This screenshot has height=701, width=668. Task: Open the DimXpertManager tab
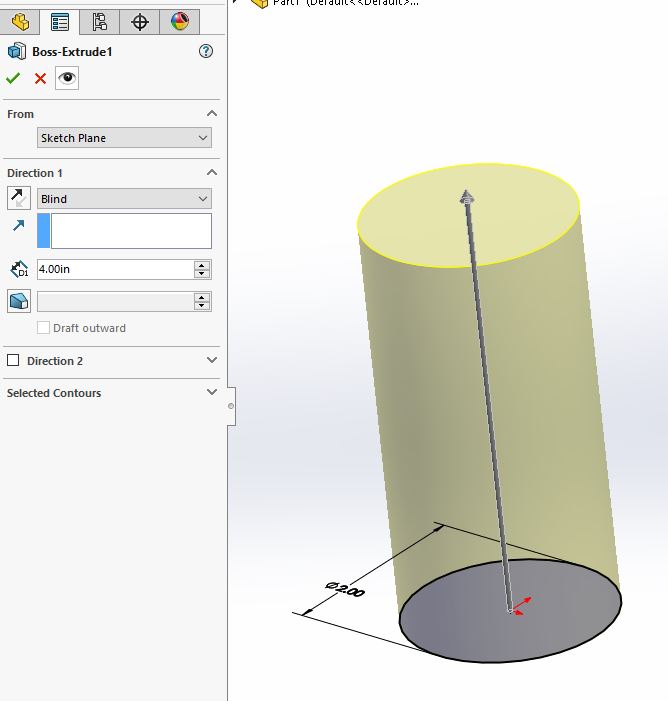coord(140,21)
